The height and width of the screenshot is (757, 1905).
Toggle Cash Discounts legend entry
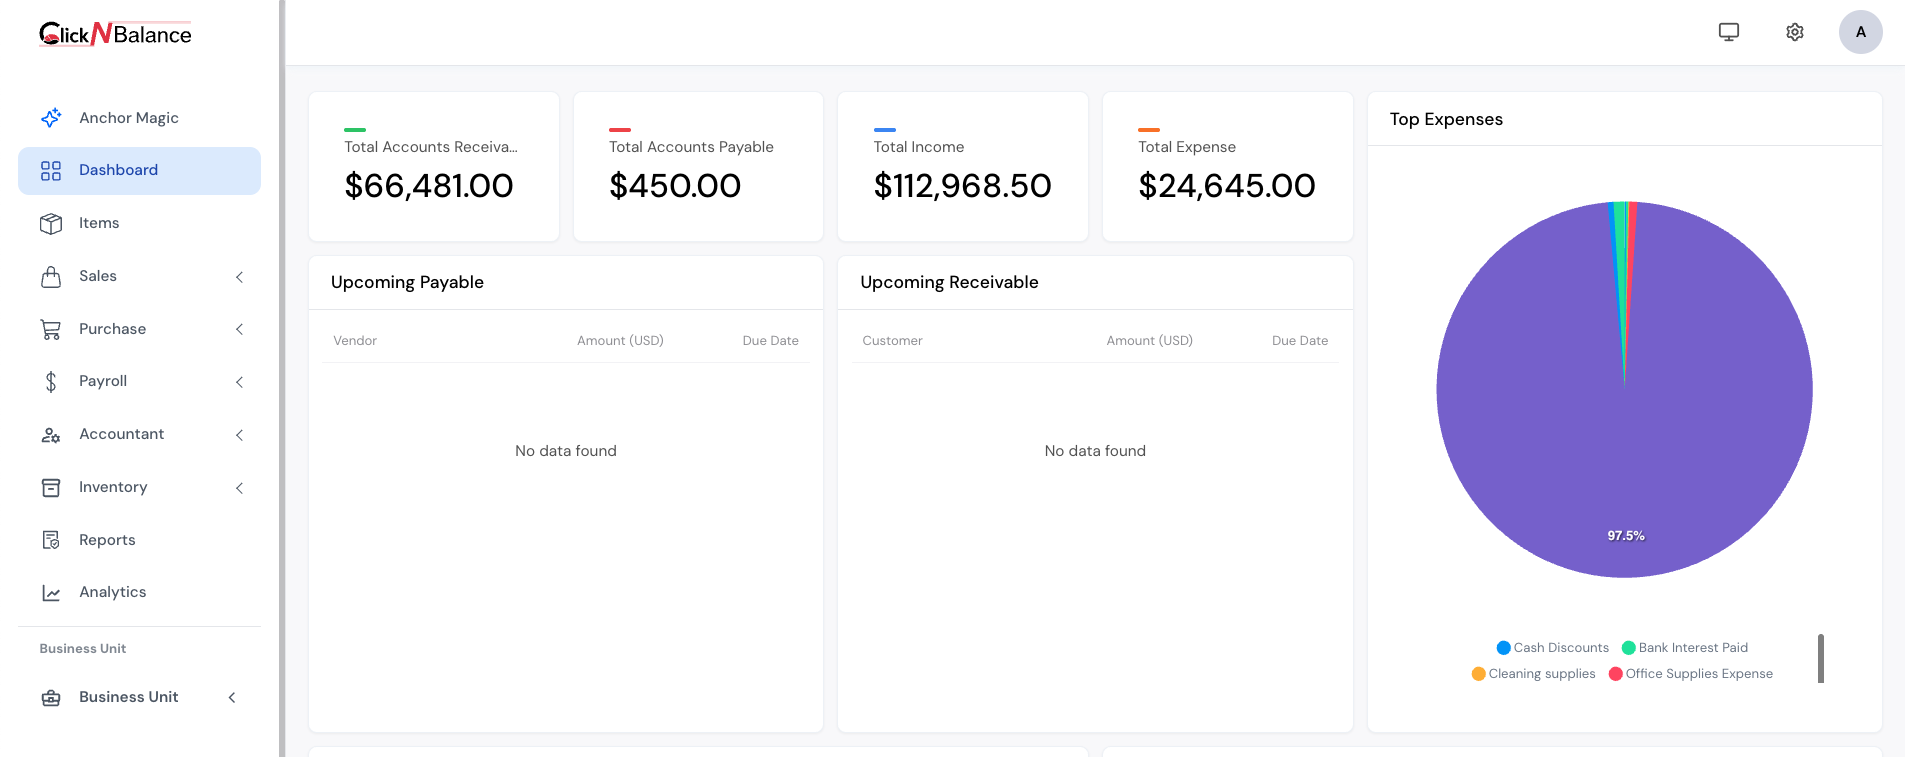[1552, 648]
